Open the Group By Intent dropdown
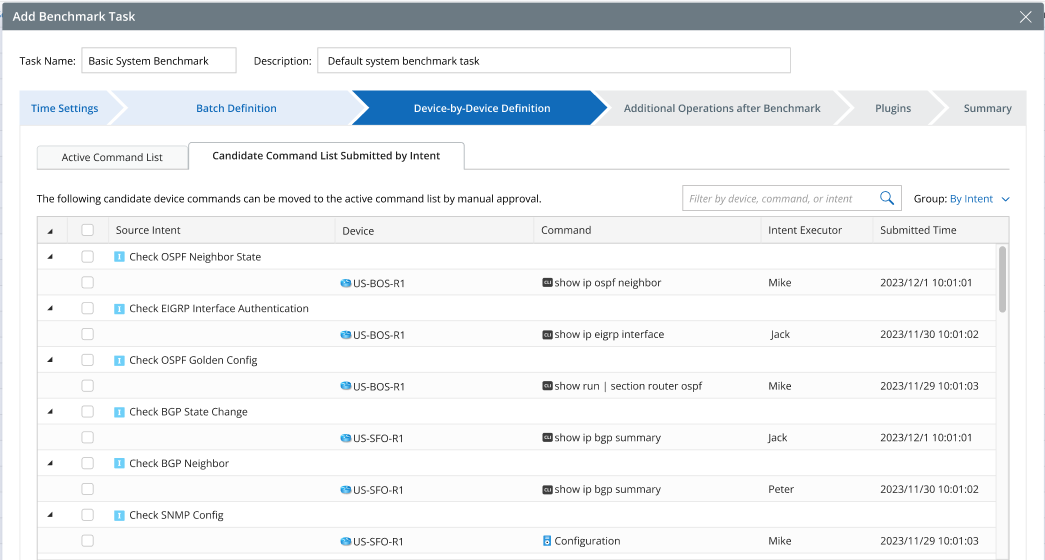The height and width of the screenshot is (560, 1045). 979,199
